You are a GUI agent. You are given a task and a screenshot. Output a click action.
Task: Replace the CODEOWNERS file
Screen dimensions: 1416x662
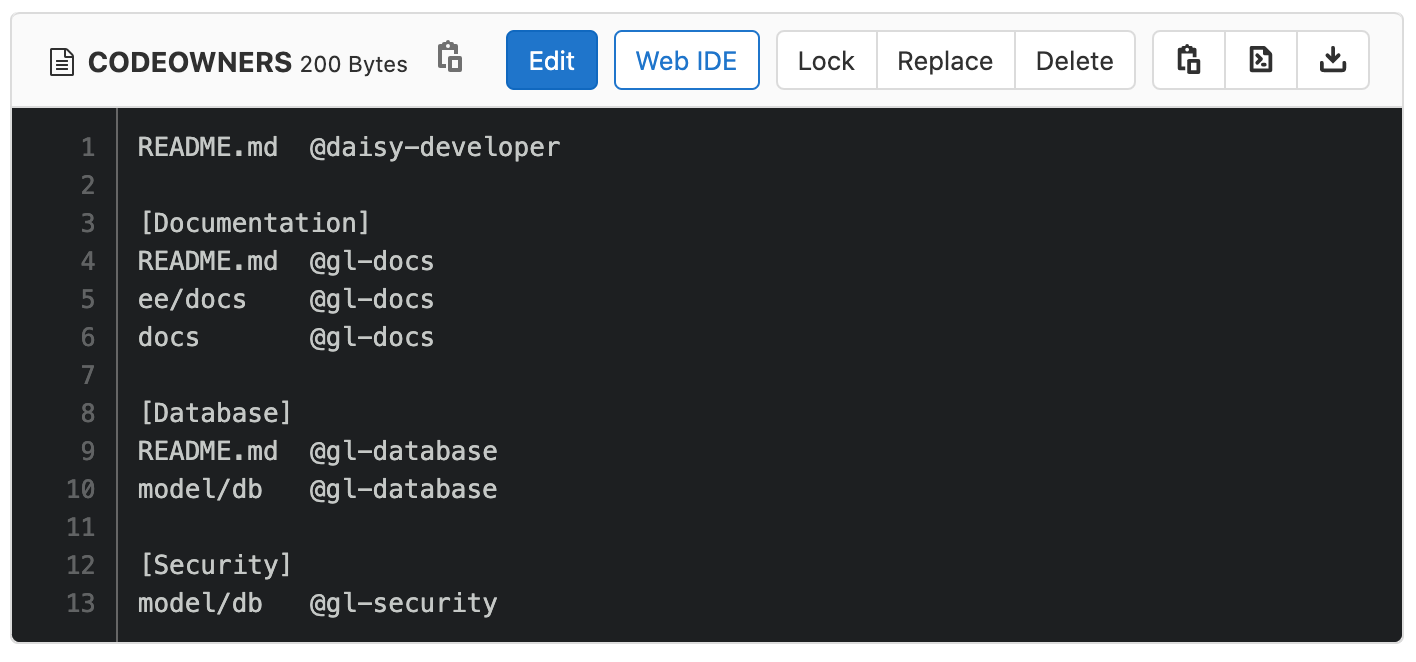[945, 60]
